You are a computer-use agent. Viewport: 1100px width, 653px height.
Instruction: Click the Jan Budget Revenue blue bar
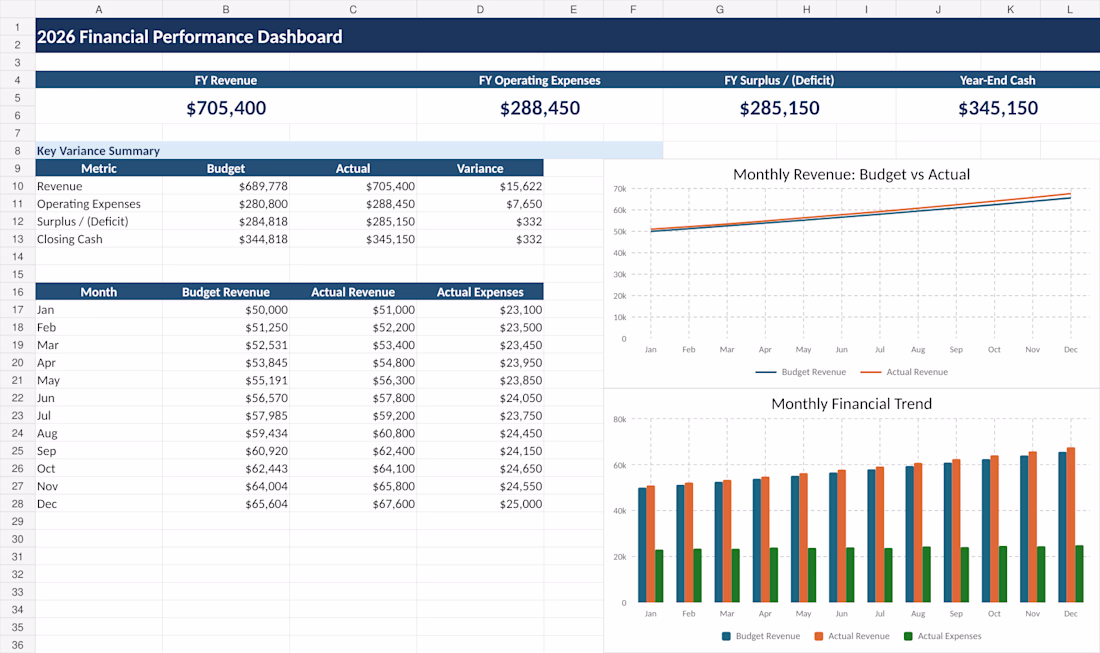click(x=643, y=545)
